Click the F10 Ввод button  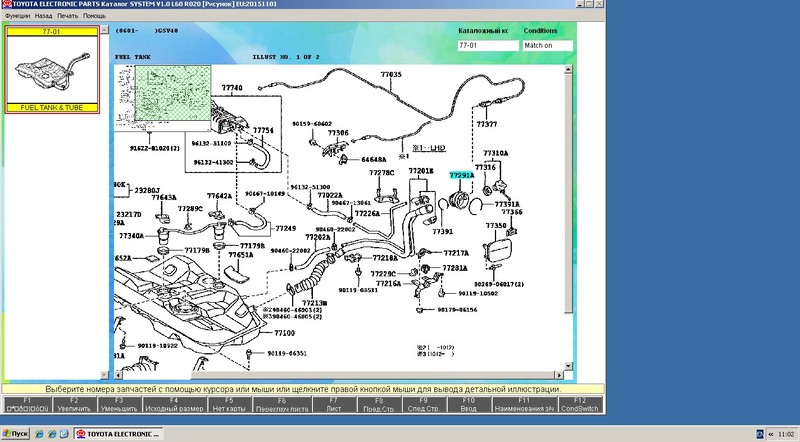[469, 404]
